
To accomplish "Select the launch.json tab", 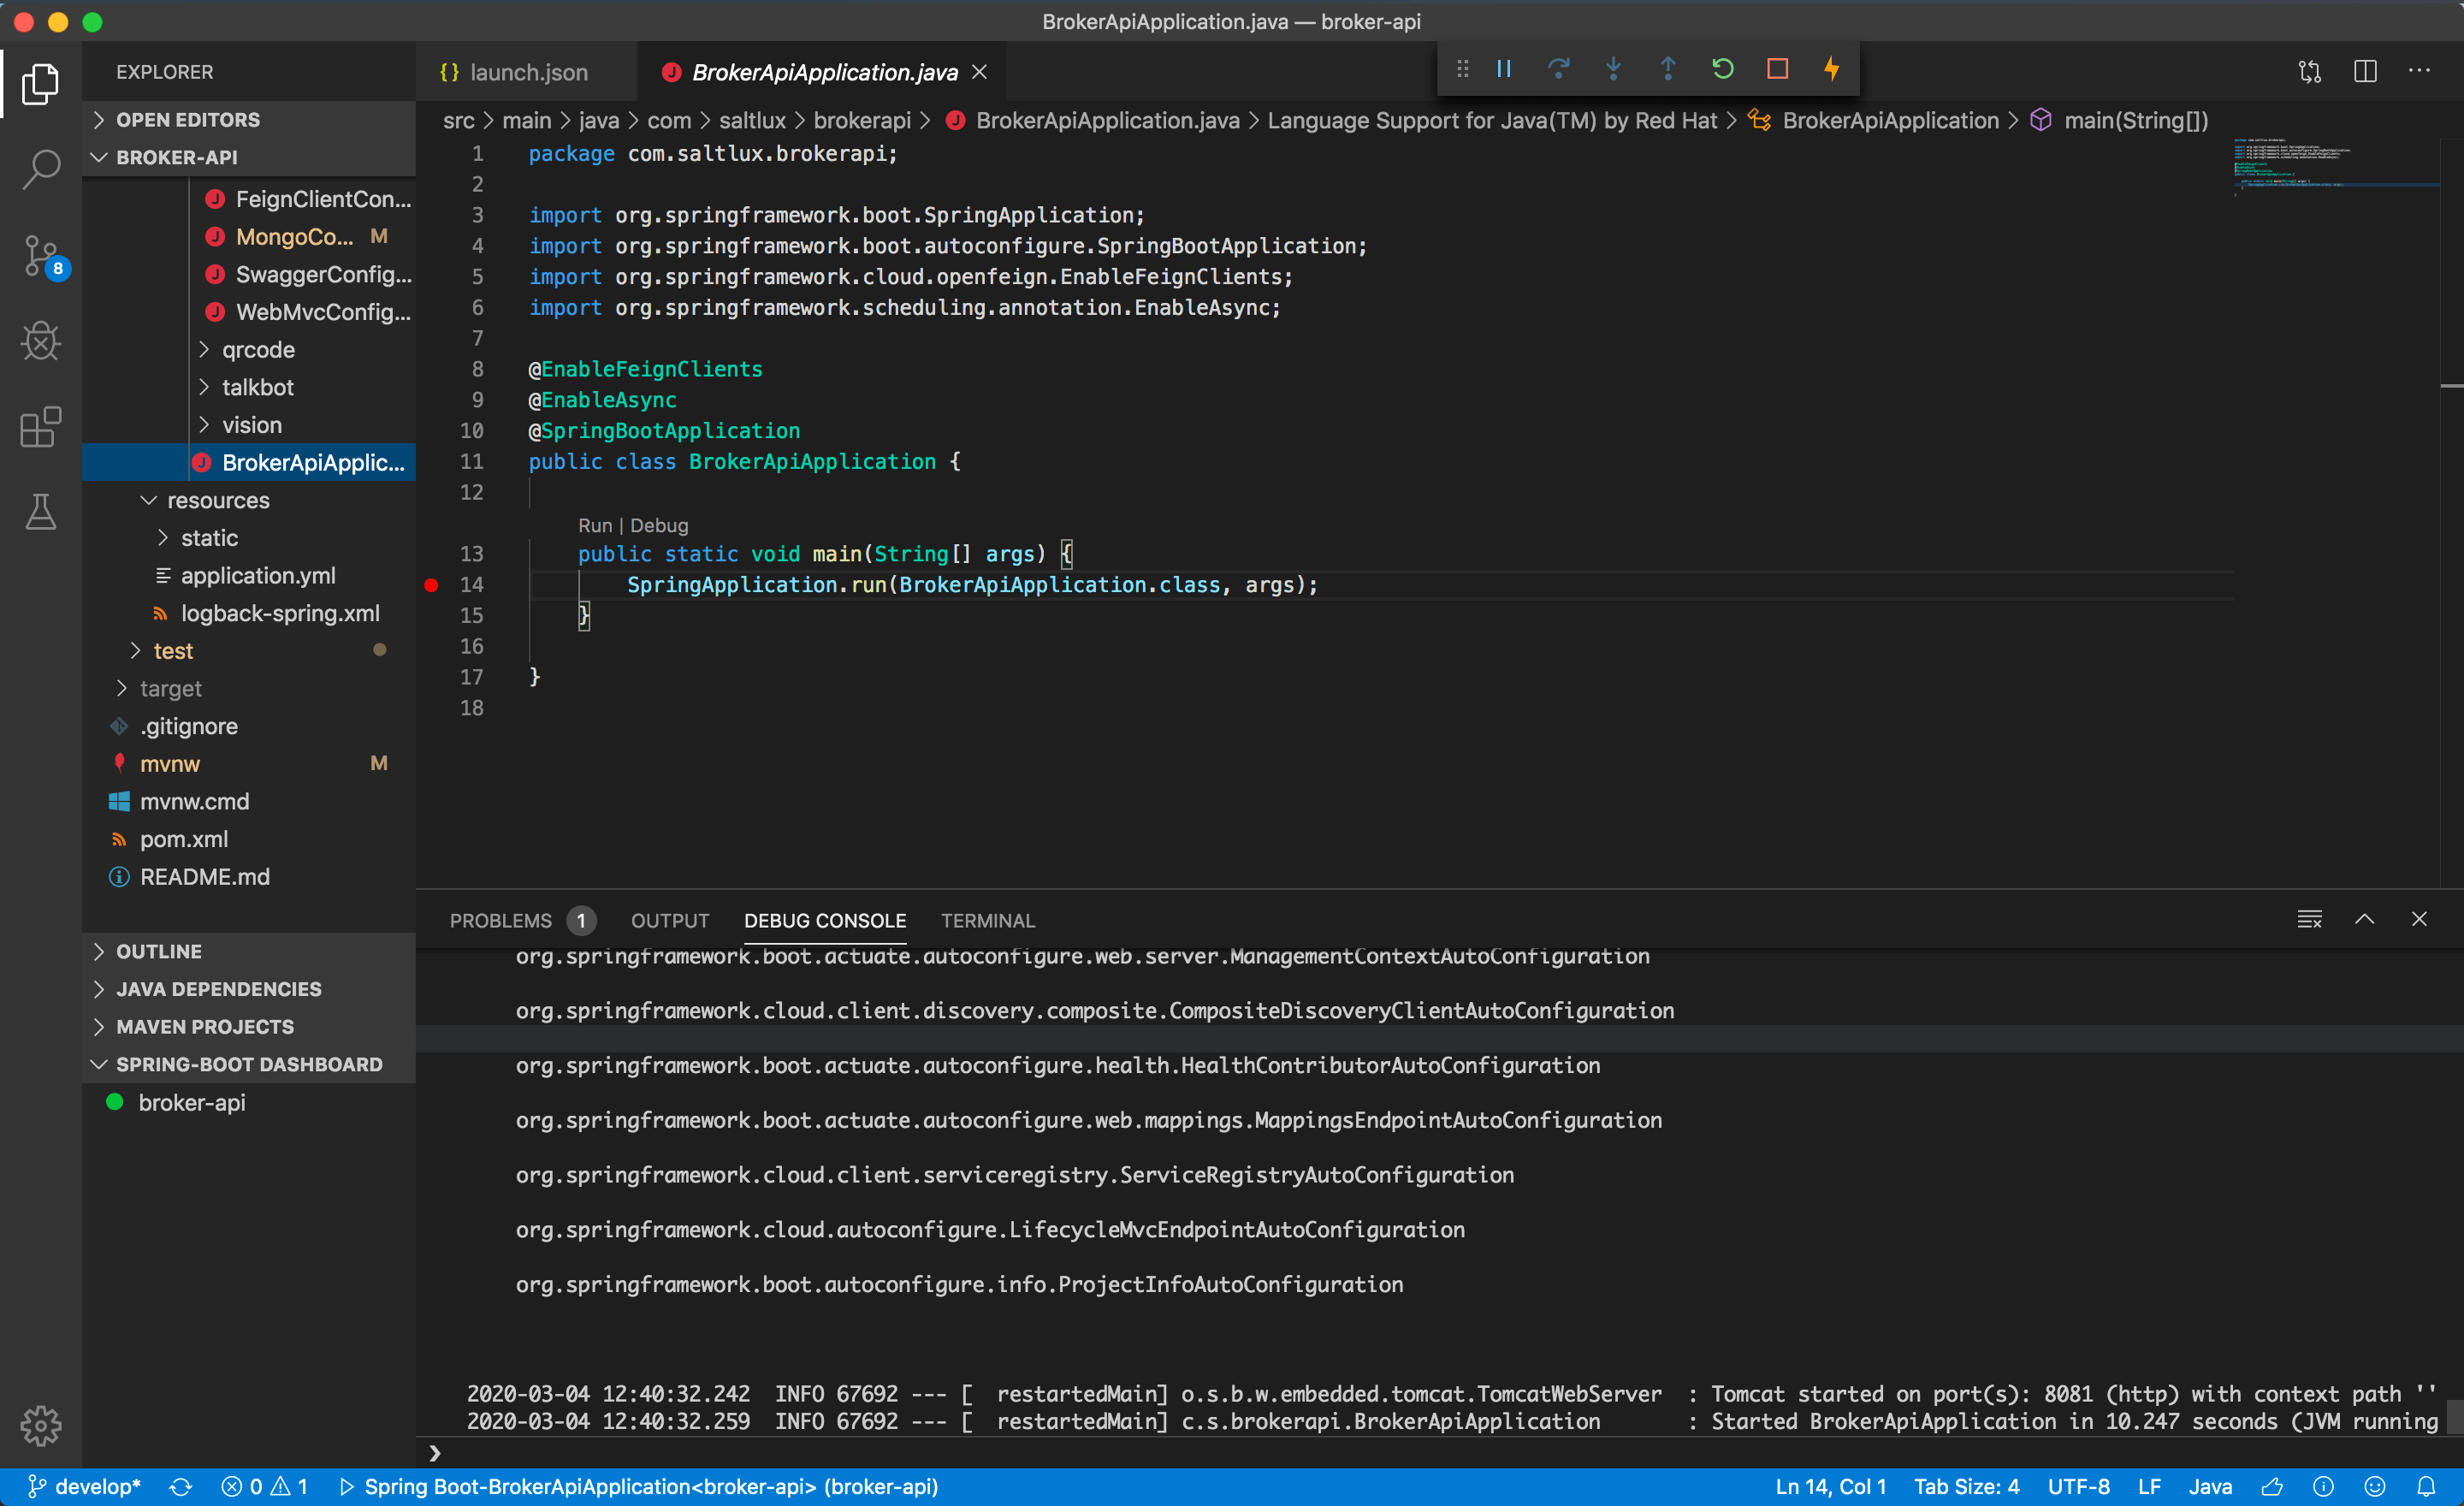I will (528, 71).
